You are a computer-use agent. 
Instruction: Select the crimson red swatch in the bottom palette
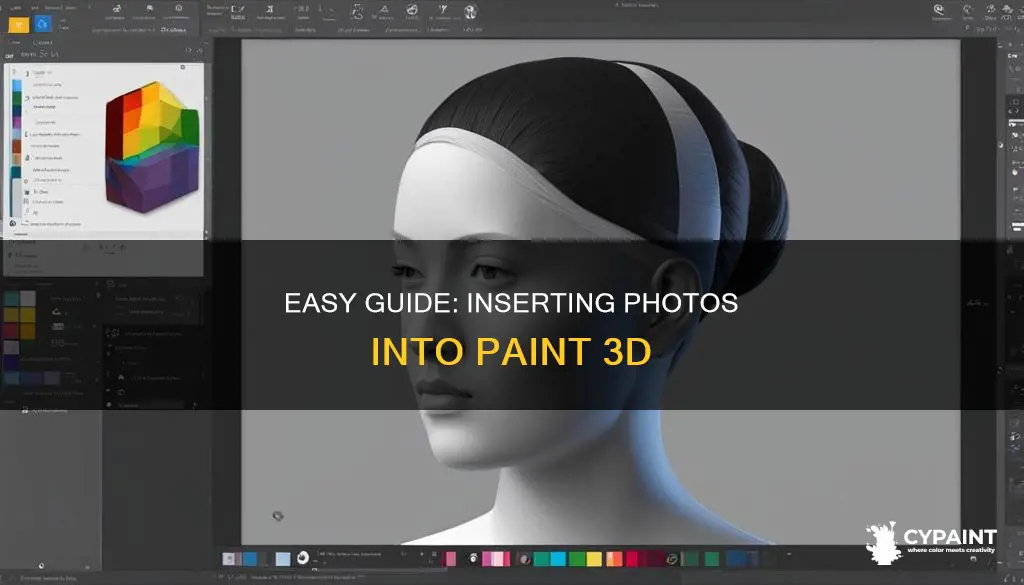[632, 559]
